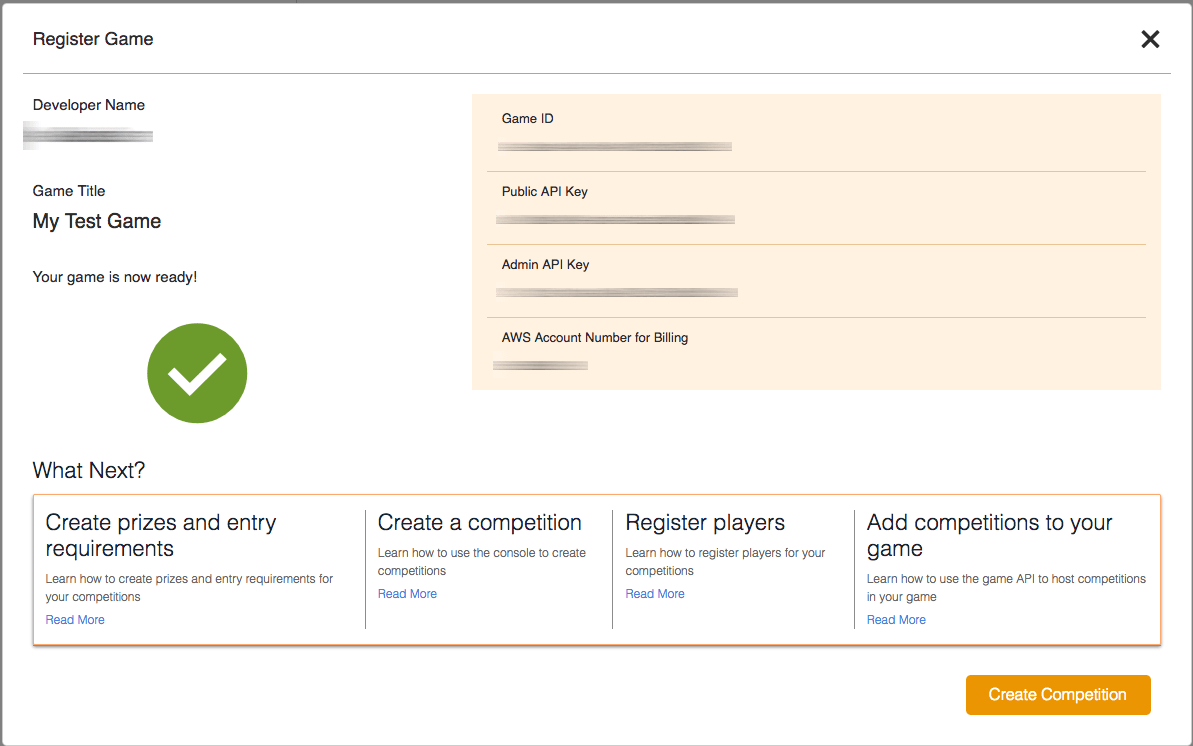The height and width of the screenshot is (746, 1193).
Task: Select the Admin API Key value
Action: [x=617, y=291]
